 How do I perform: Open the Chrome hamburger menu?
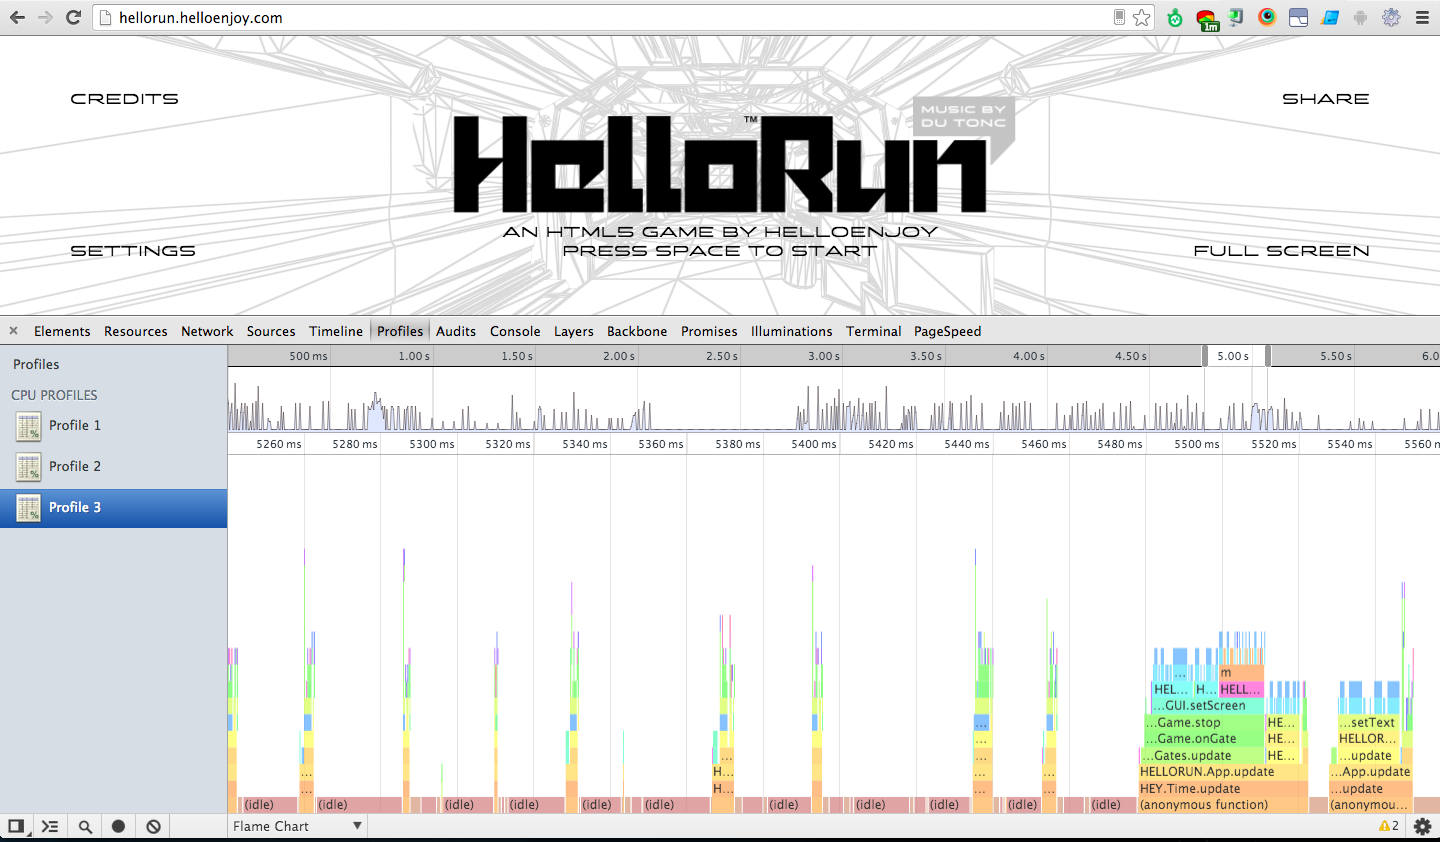click(x=1422, y=18)
